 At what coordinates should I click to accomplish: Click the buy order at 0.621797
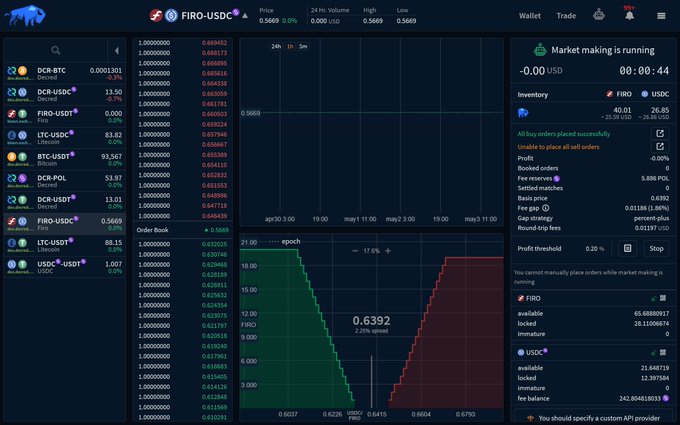point(182,325)
